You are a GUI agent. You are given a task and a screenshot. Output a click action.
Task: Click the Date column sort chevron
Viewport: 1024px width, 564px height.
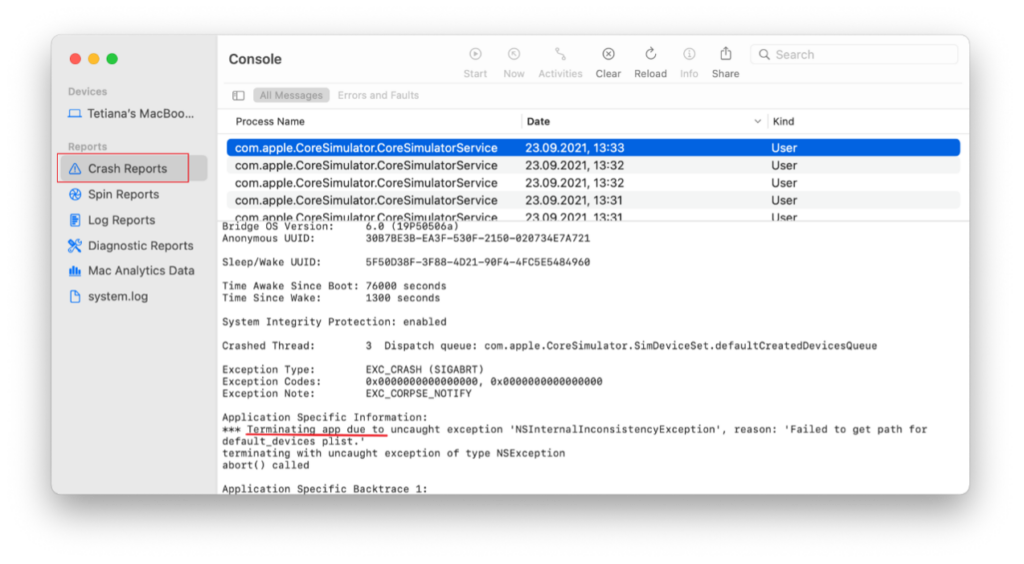[758, 121]
